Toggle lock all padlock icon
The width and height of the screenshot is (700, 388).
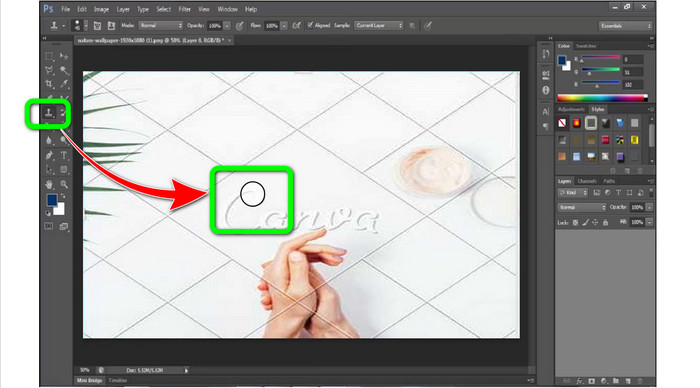click(605, 222)
